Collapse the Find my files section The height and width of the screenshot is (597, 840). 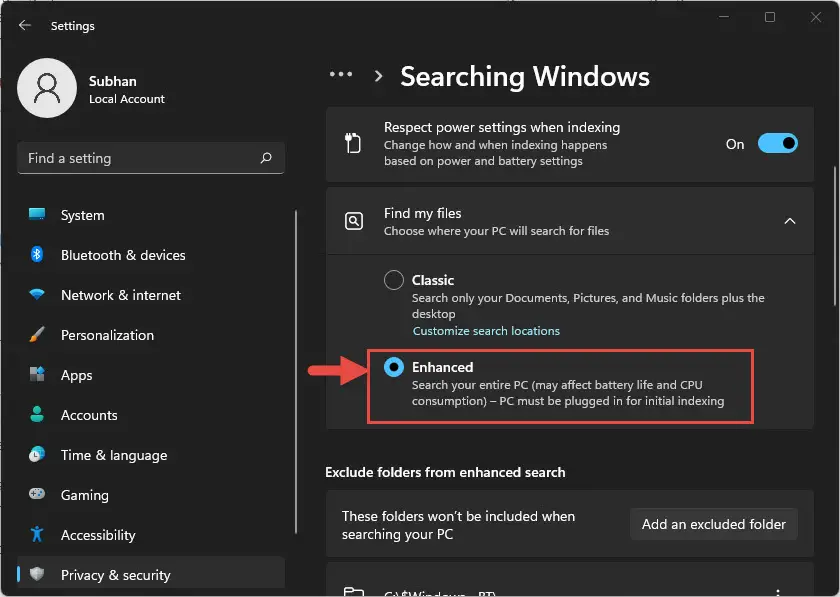790,221
